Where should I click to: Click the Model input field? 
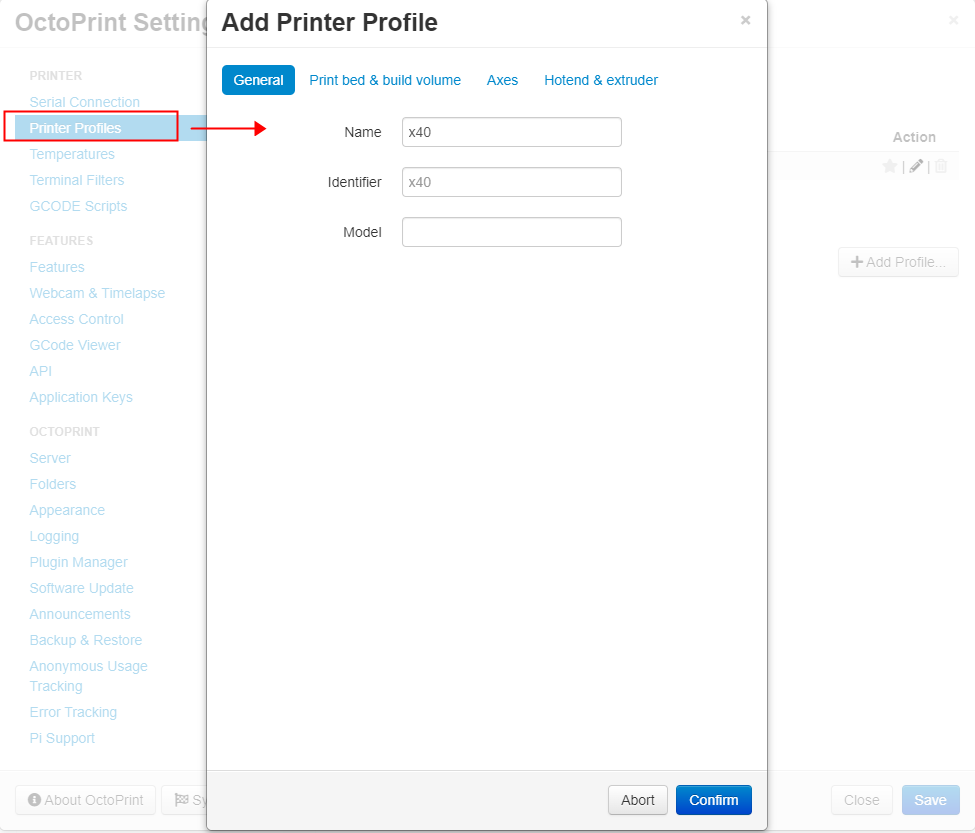click(512, 232)
